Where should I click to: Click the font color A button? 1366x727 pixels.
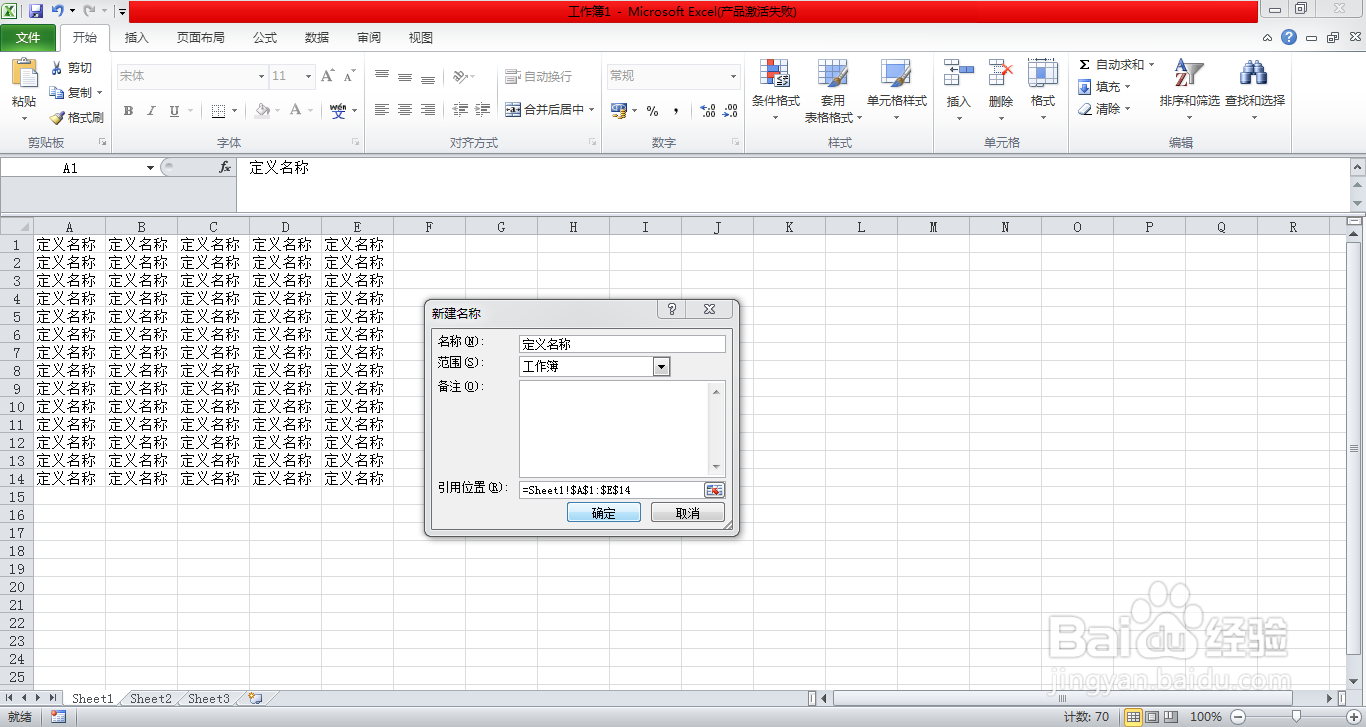tap(296, 111)
